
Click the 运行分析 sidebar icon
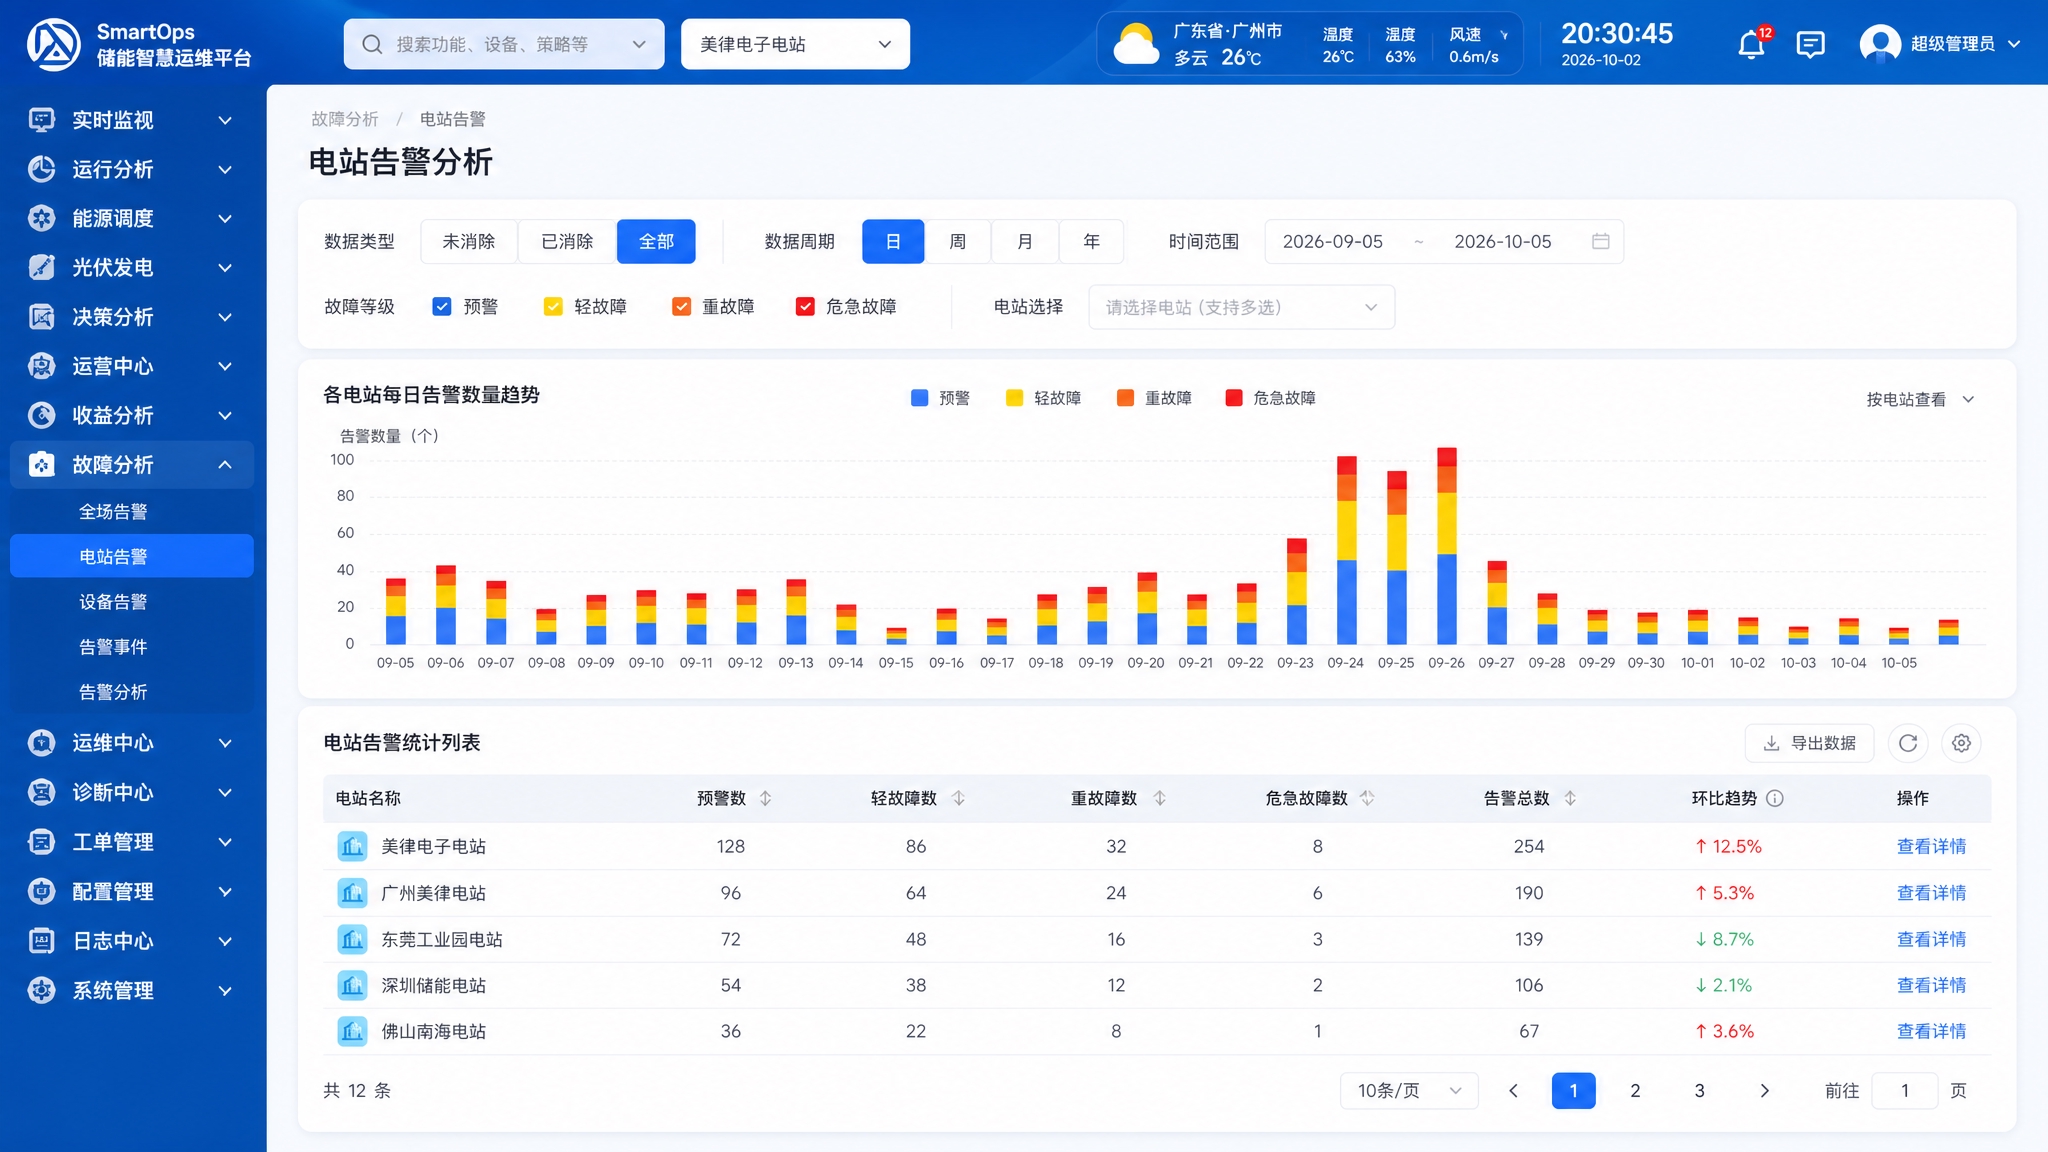pyautogui.click(x=41, y=169)
